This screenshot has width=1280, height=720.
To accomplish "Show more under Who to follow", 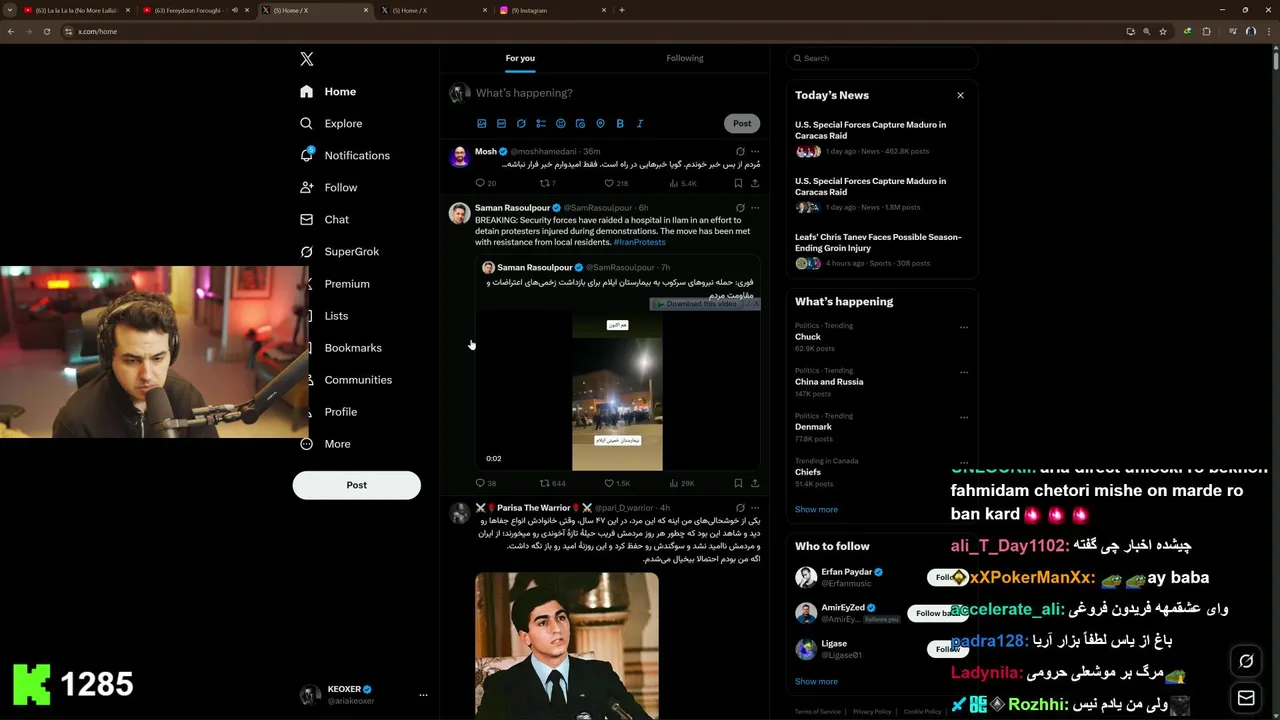I will click(816, 681).
